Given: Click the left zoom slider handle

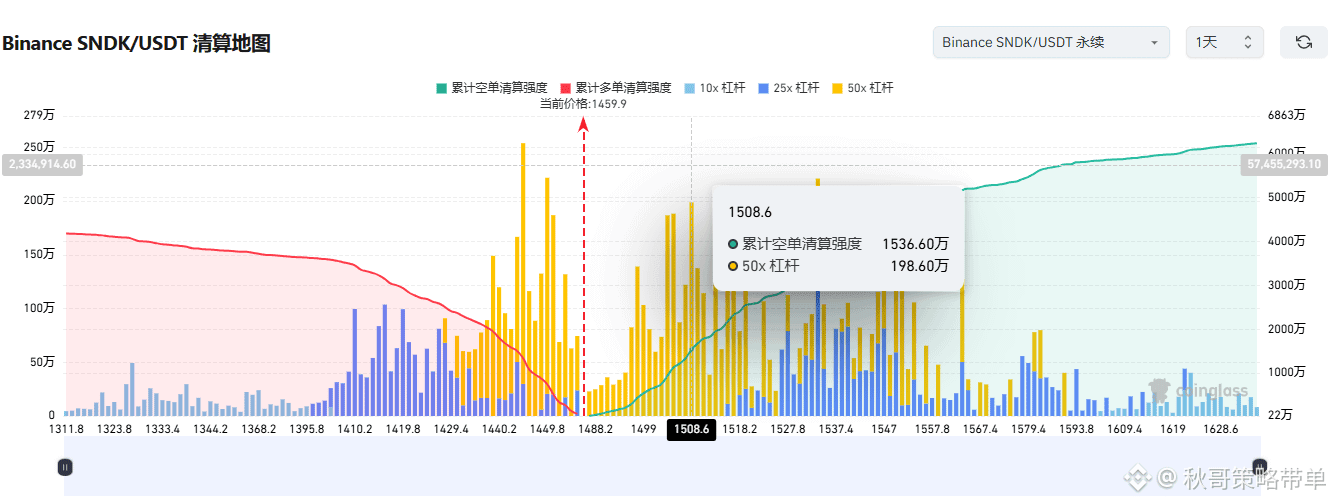Looking at the screenshot, I should (65, 466).
